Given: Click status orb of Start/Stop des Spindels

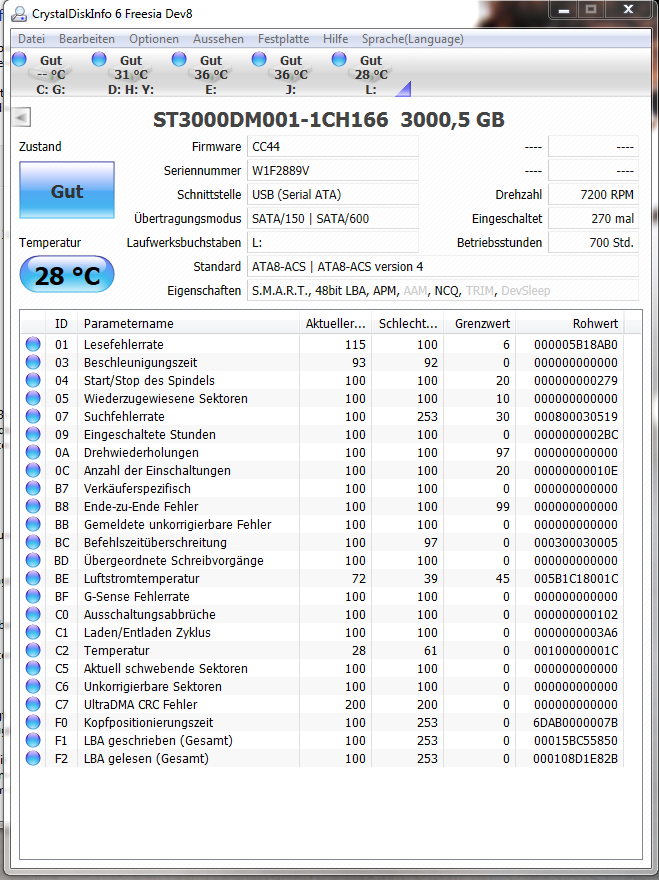Looking at the screenshot, I should 33,380.
